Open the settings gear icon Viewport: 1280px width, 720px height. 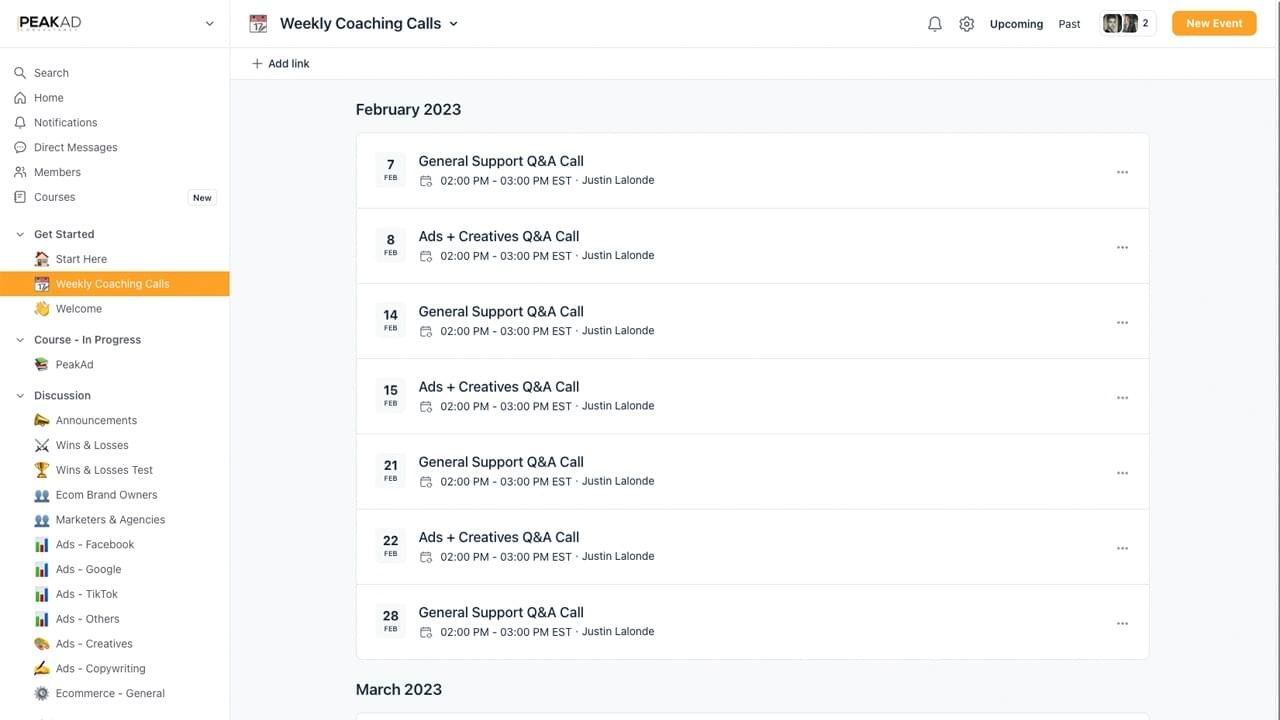(966, 24)
